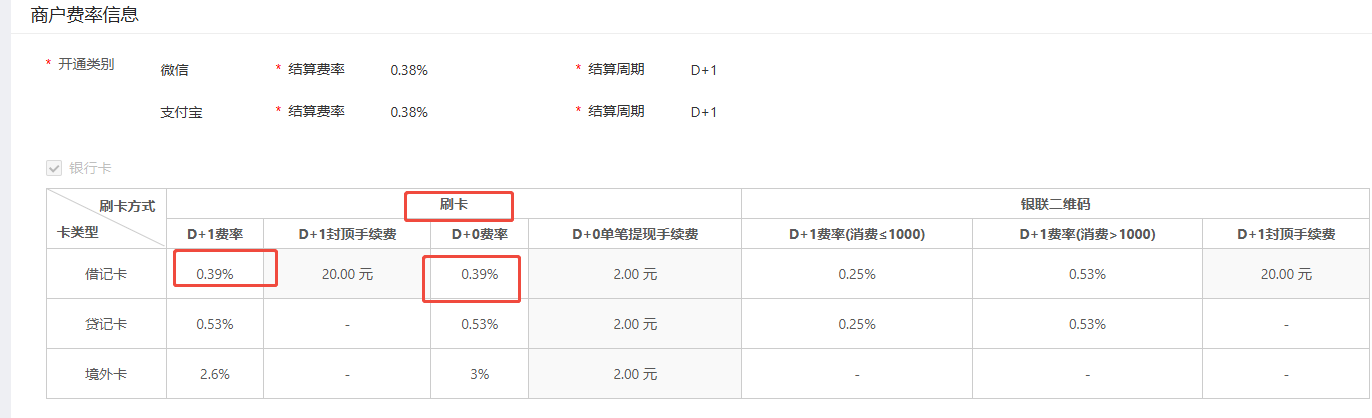1372x418 pixels.
Task: Click the 借记卡 row label
Action: [106, 274]
